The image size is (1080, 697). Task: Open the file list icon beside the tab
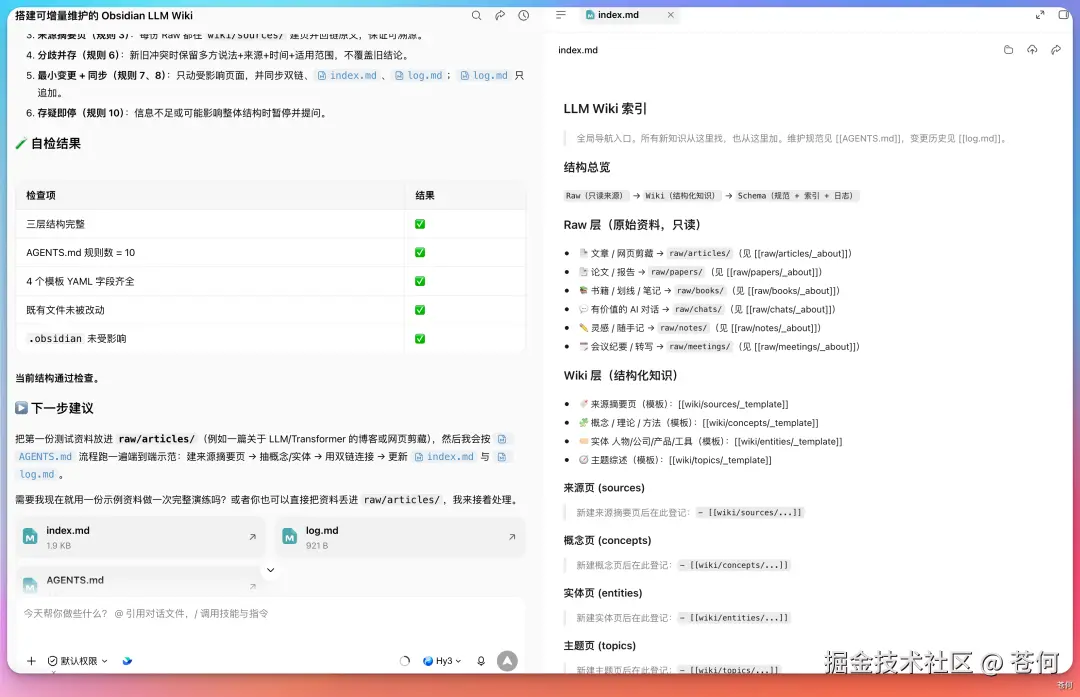(561, 14)
